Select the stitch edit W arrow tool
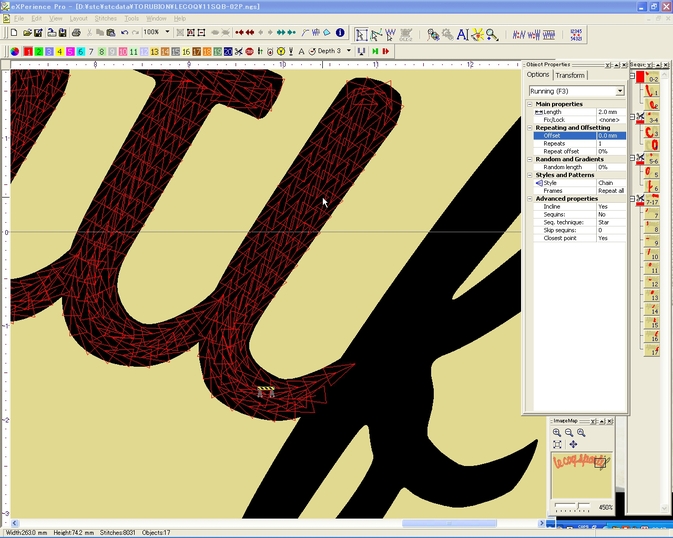673x538 pixels. (391, 35)
